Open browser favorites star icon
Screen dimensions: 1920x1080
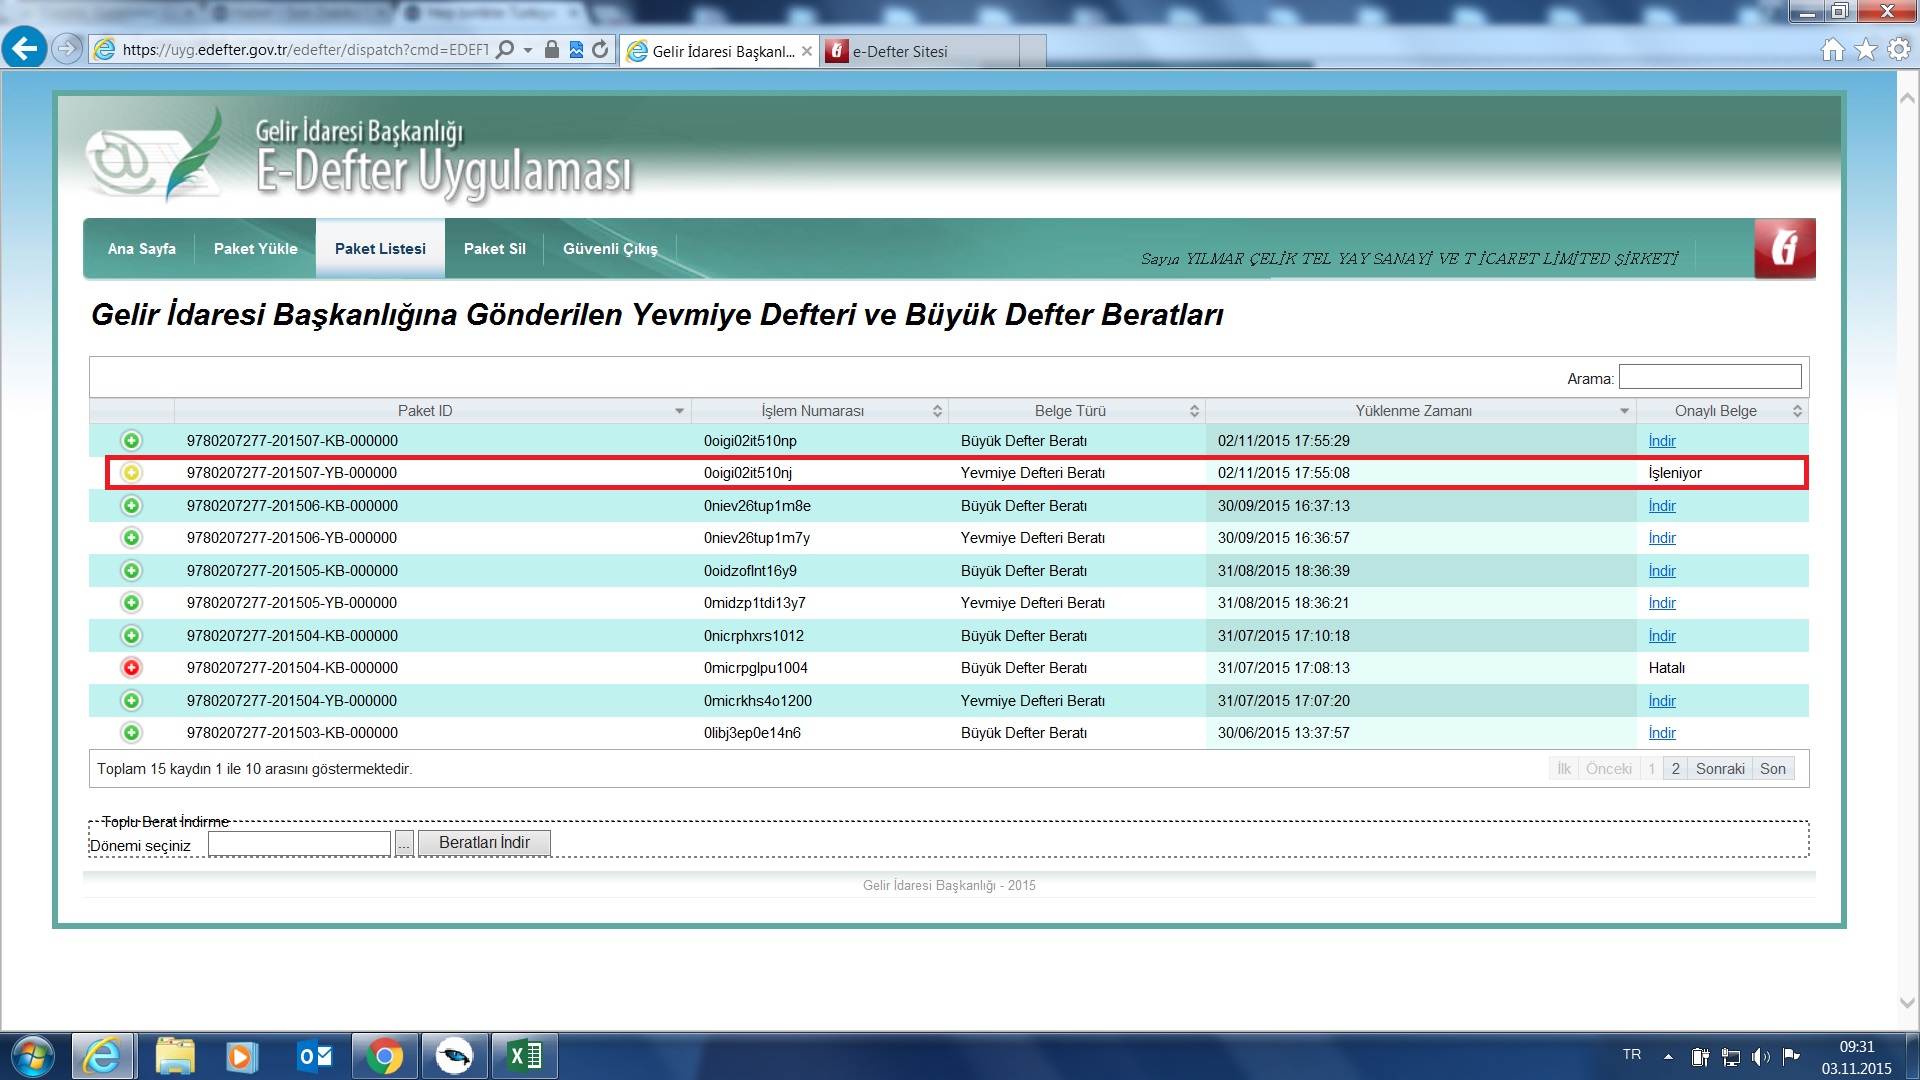point(1865,50)
